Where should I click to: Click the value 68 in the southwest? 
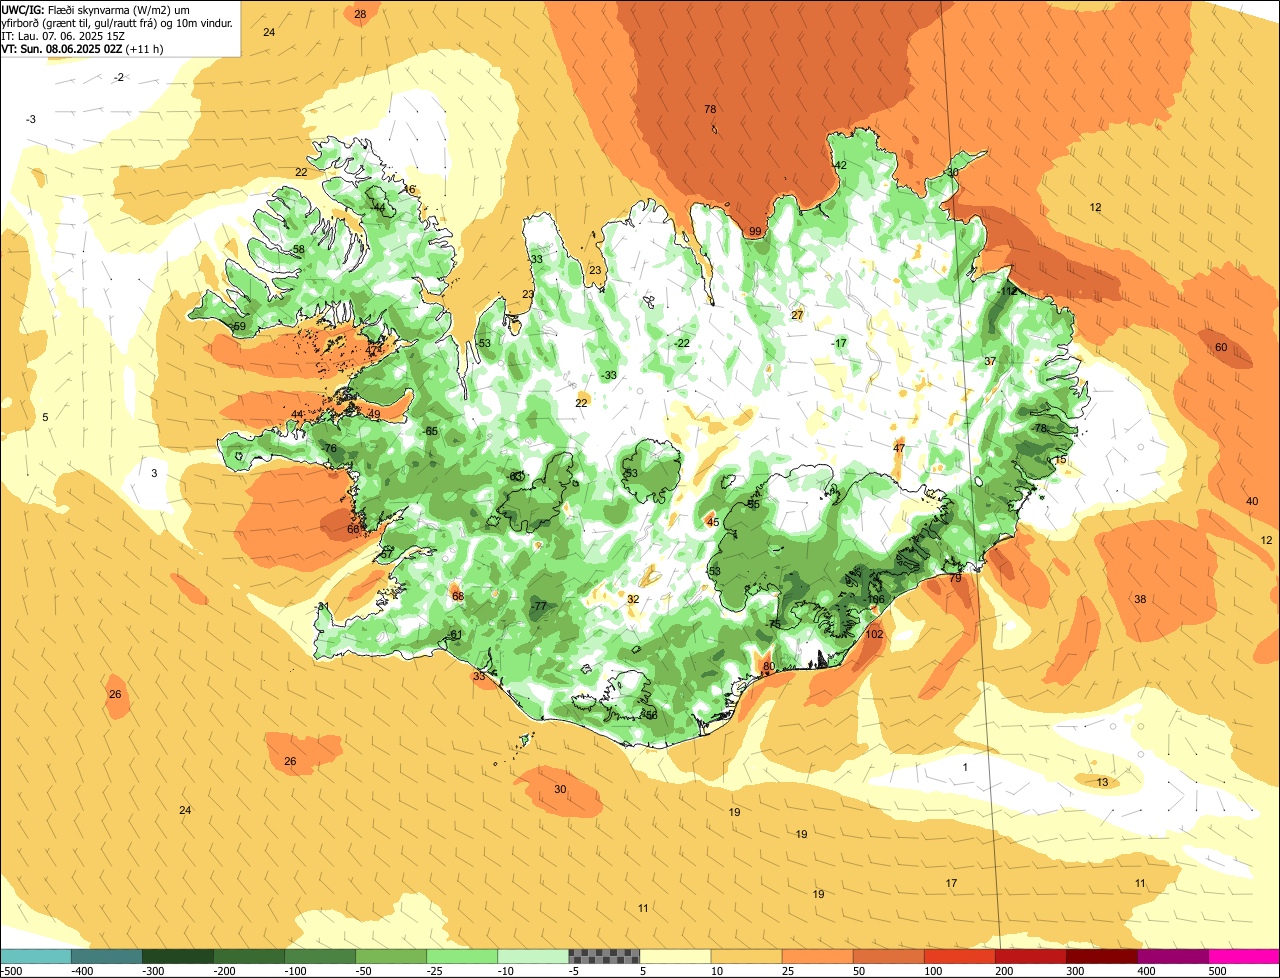pos(458,597)
